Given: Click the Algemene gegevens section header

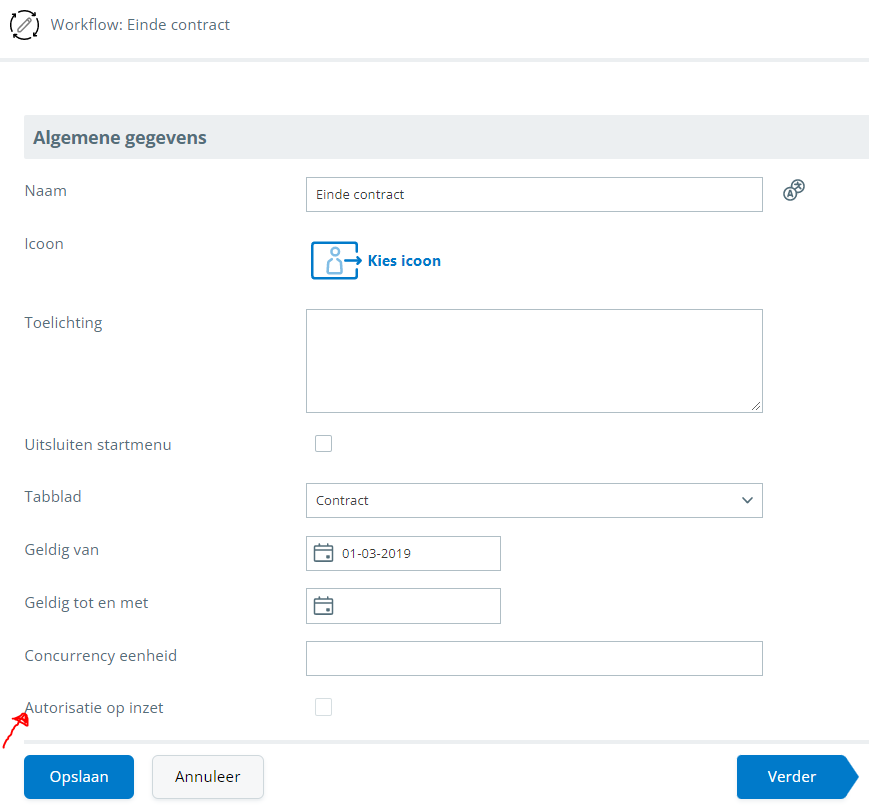Looking at the screenshot, I should pos(120,138).
